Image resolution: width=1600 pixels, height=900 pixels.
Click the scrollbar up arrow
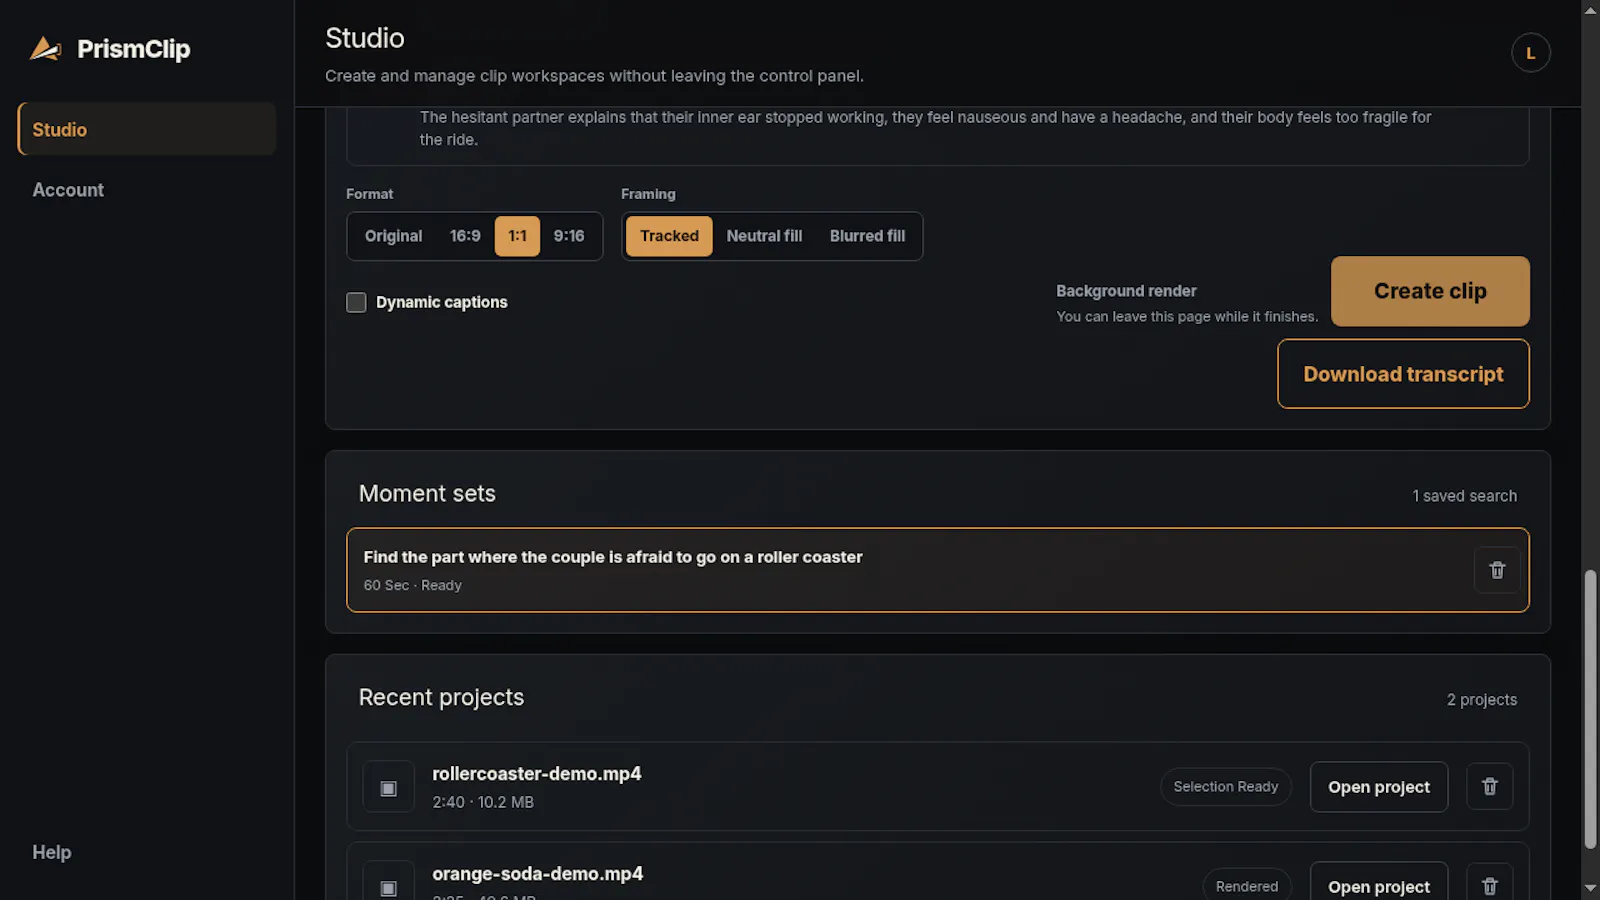click(1590, 10)
